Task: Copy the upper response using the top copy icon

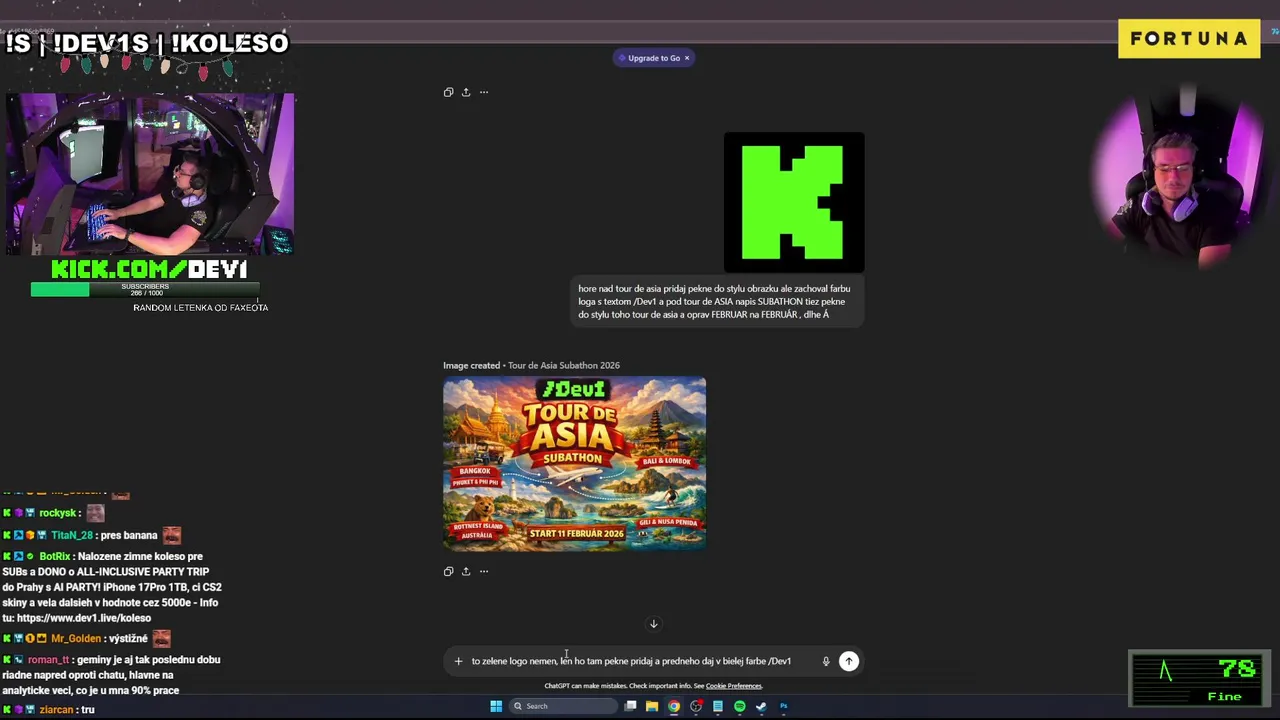Action: tap(448, 92)
